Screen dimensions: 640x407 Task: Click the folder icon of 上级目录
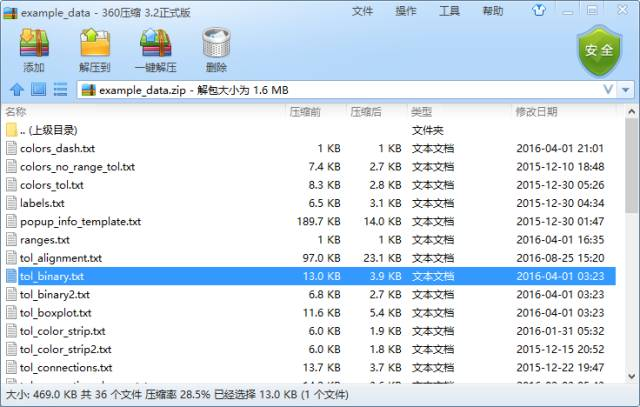(12, 130)
